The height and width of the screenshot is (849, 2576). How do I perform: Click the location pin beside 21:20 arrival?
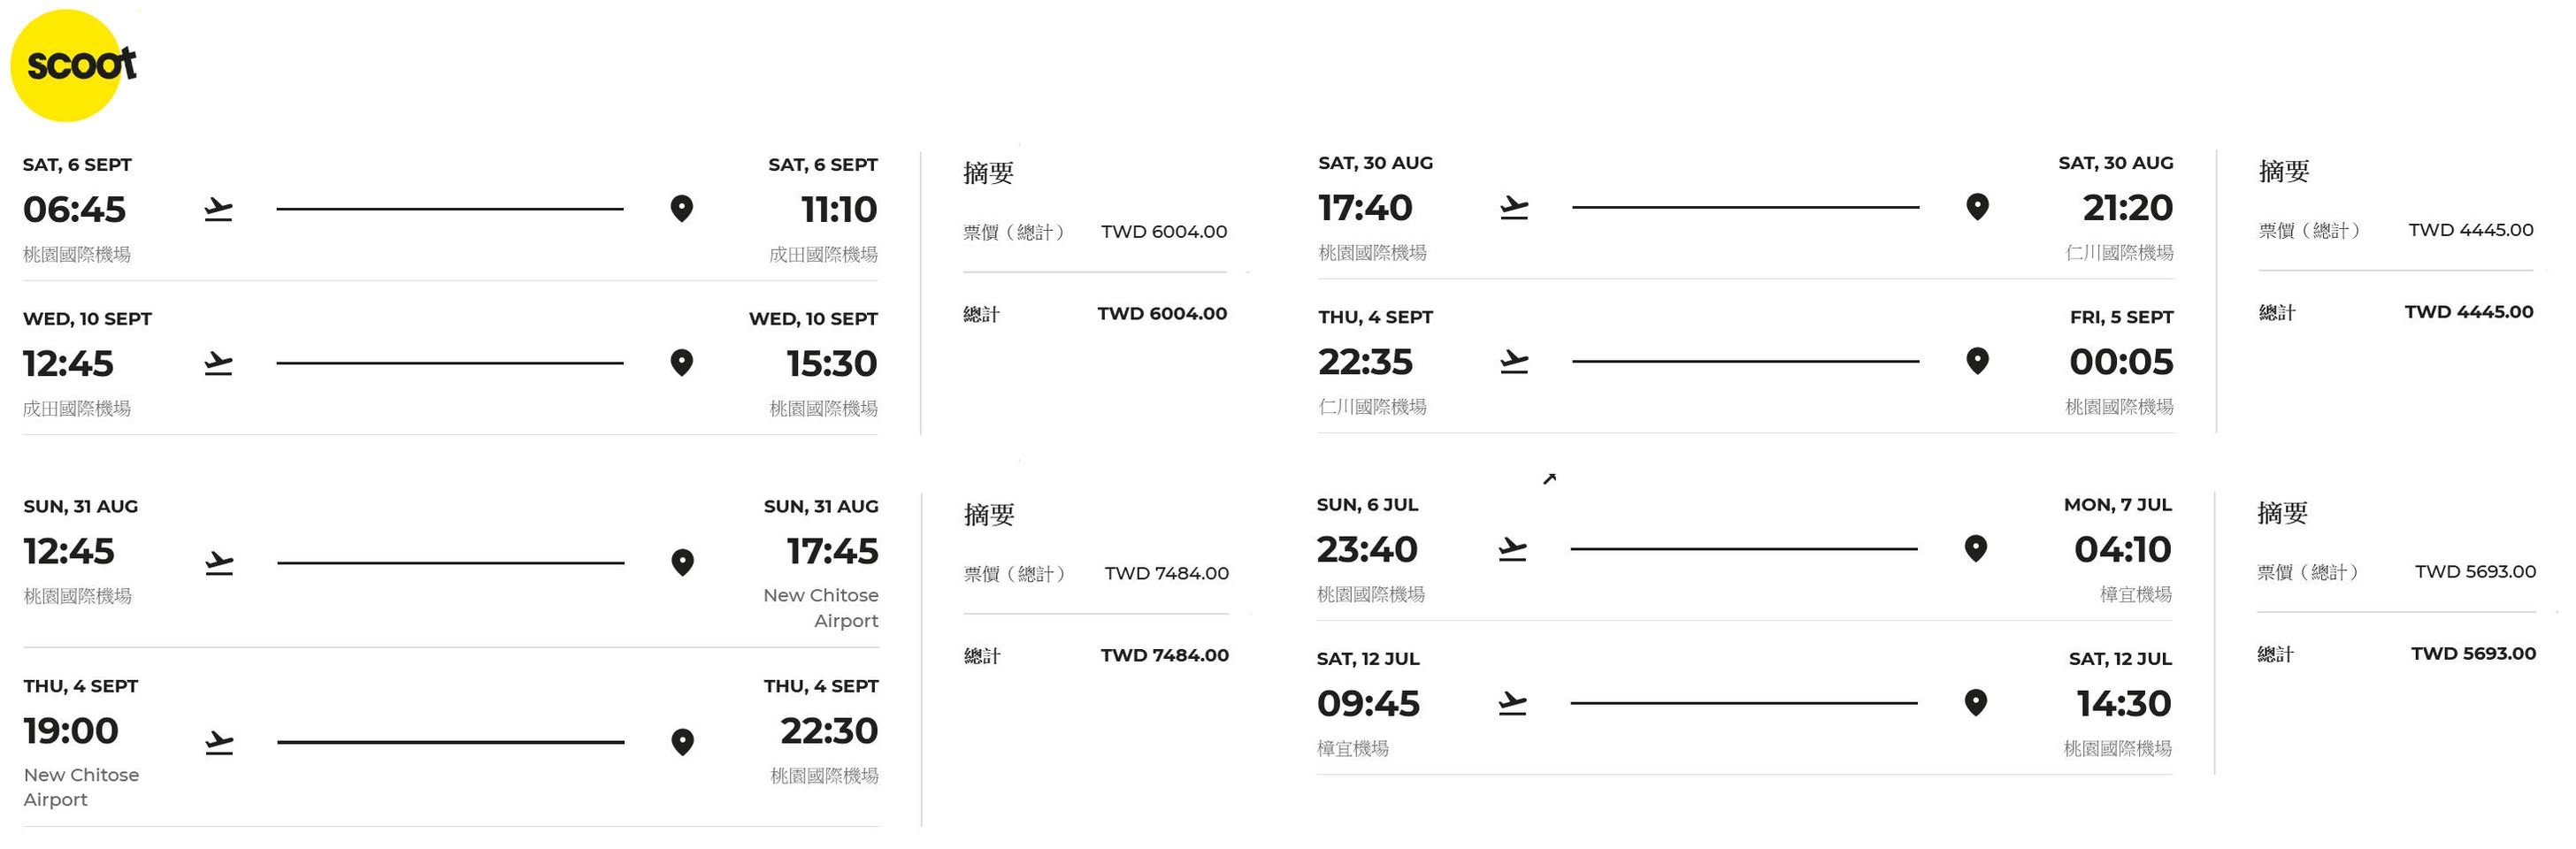tap(1977, 207)
